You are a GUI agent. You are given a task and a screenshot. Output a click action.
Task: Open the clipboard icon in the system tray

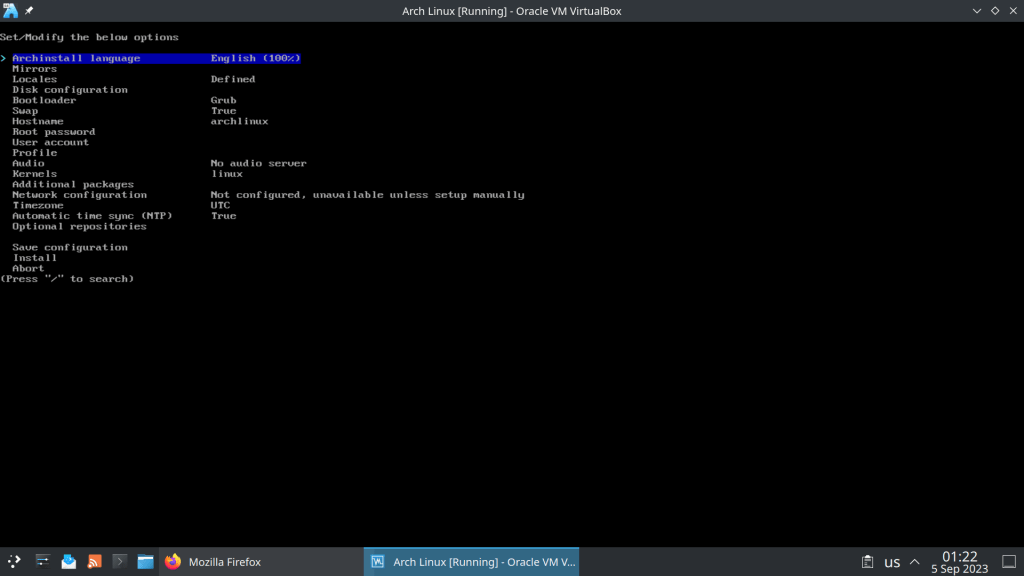pyautogui.click(x=868, y=562)
